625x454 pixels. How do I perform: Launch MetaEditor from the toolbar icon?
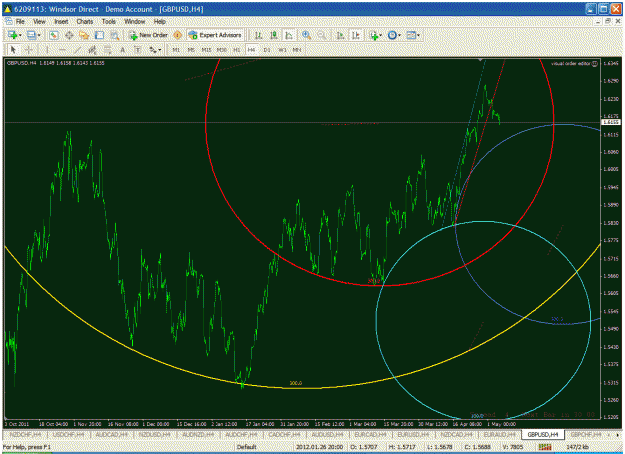coord(178,35)
